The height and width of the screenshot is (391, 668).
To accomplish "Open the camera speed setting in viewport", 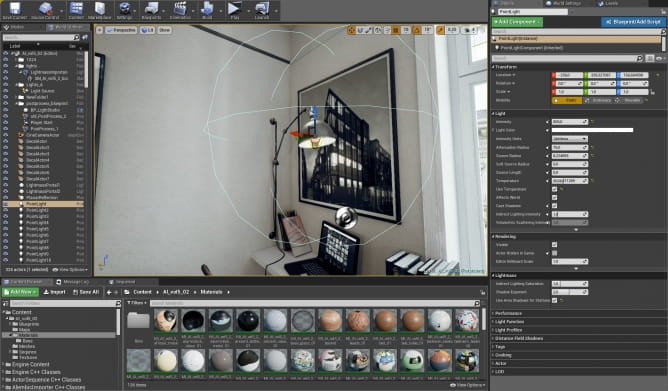I will [470, 30].
